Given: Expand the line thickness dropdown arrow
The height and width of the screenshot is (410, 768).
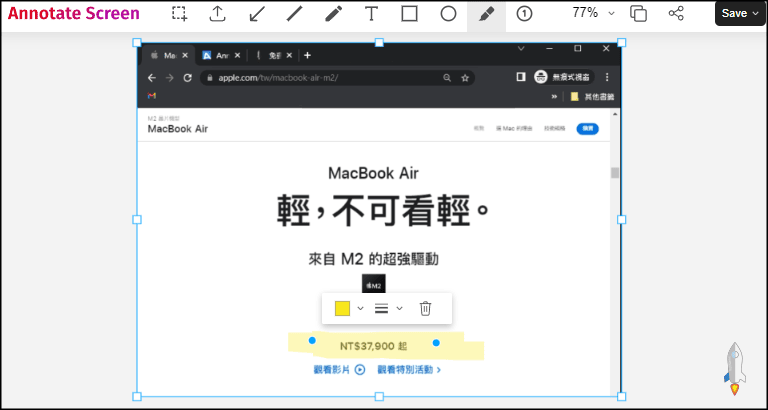Looking at the screenshot, I should coord(399,308).
